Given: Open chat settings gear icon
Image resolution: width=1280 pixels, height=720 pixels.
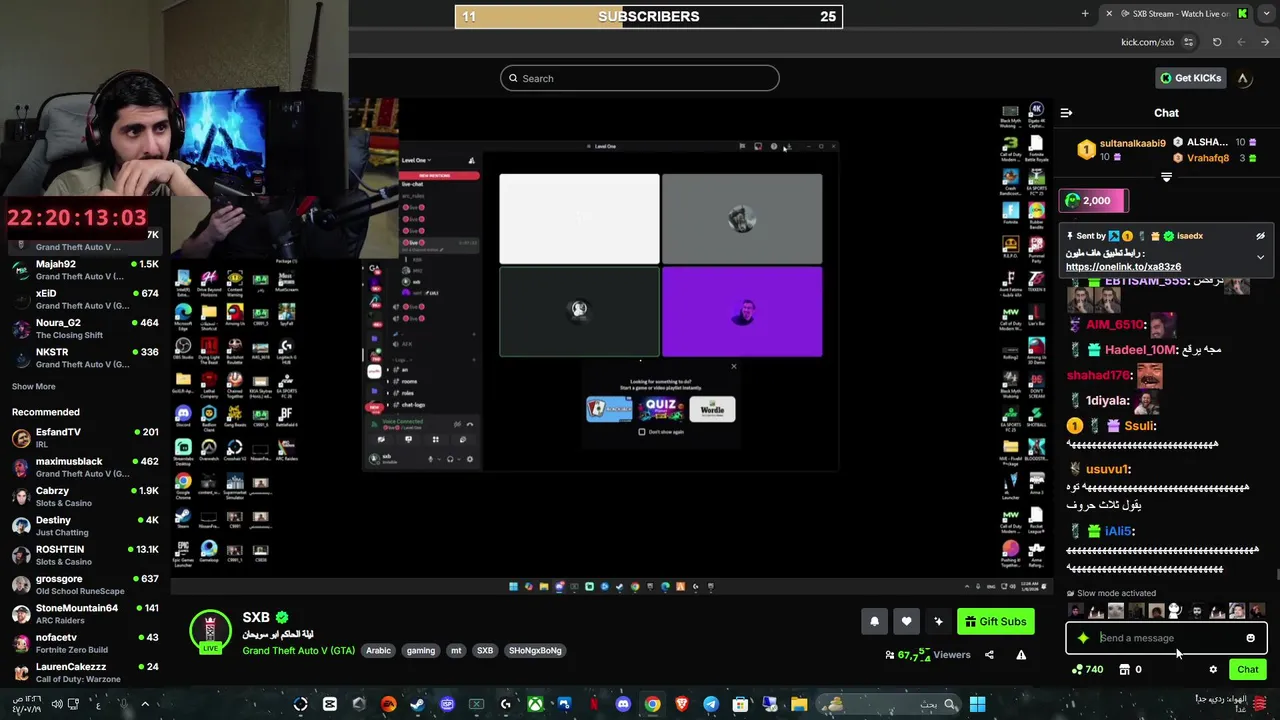Looking at the screenshot, I should coord(1213,670).
